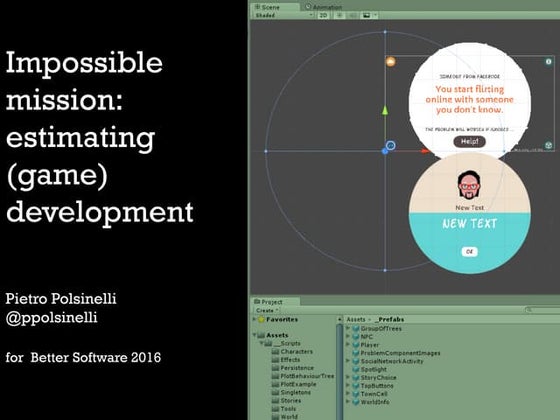Click the blue circular pivot gizmo
Viewport: 560px width, 420px height.
tap(391, 145)
